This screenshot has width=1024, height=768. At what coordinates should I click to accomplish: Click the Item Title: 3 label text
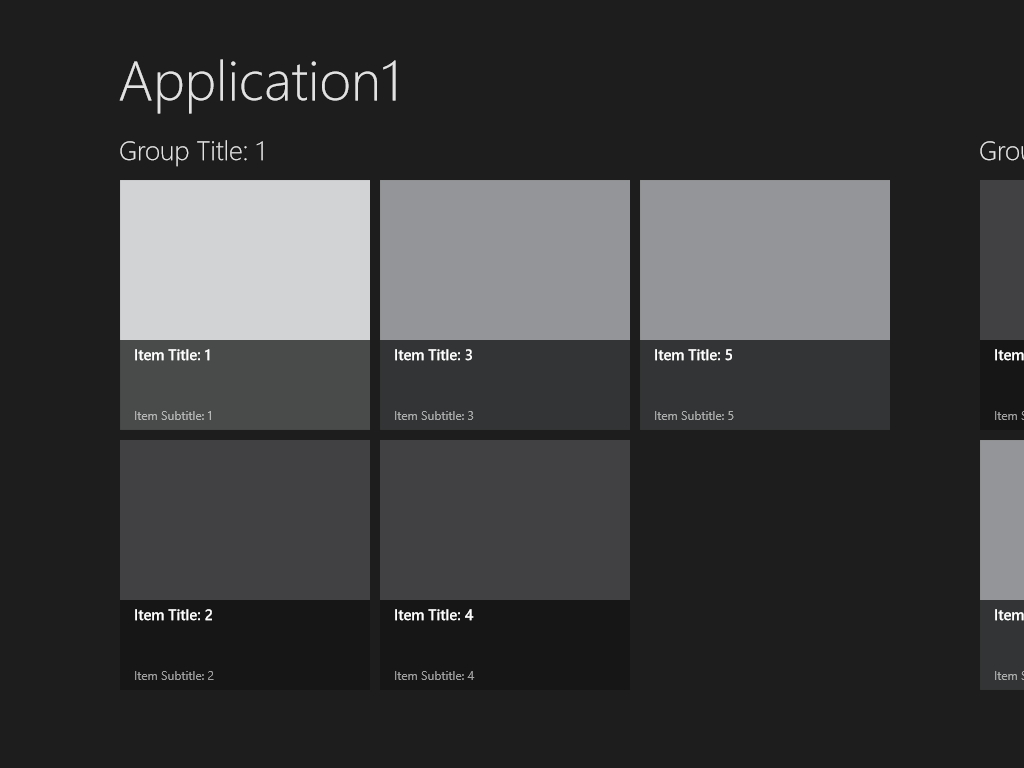point(432,355)
